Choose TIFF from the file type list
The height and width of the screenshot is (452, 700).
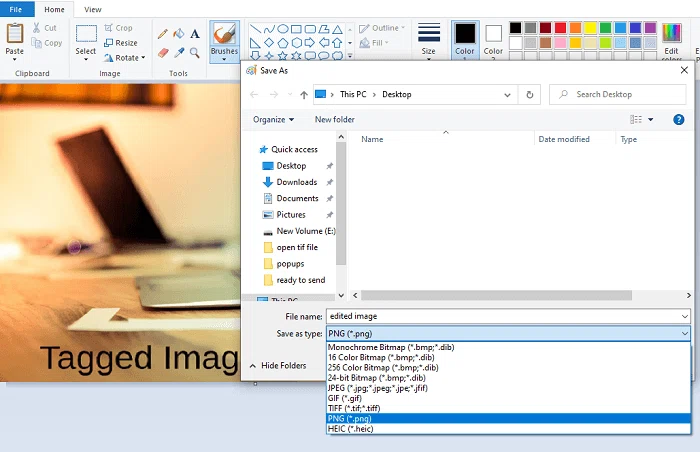[508, 408]
